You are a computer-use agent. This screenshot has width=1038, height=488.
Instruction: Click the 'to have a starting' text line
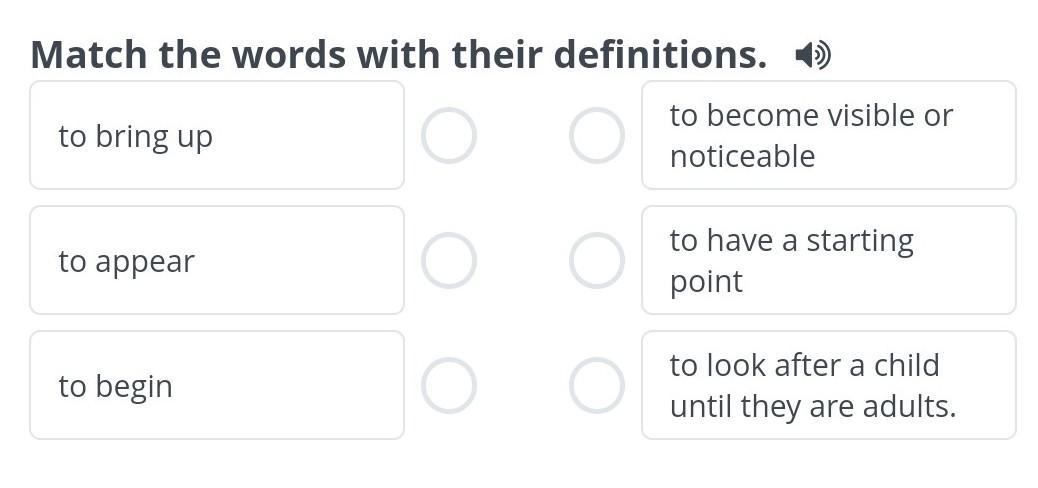pos(791,241)
